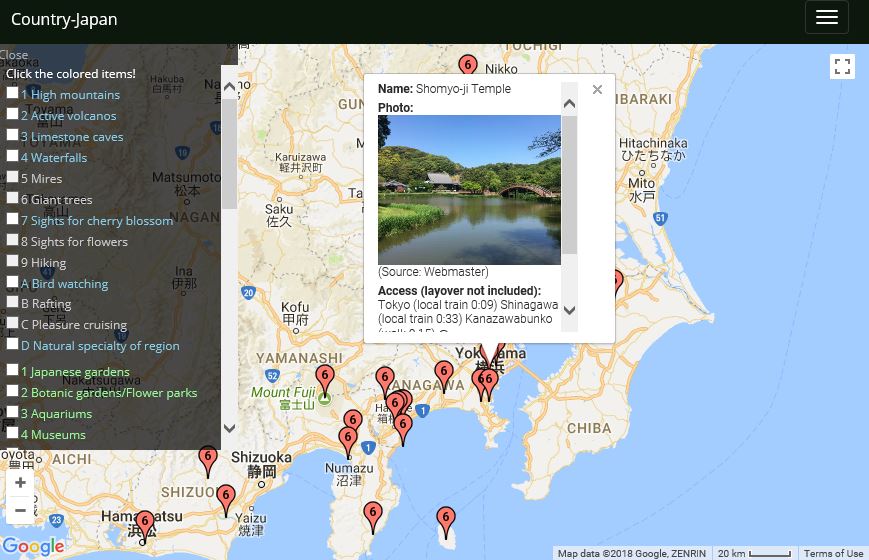Image resolution: width=869 pixels, height=560 pixels.
Task: Close the category sidebar panel
Action: click(14, 55)
